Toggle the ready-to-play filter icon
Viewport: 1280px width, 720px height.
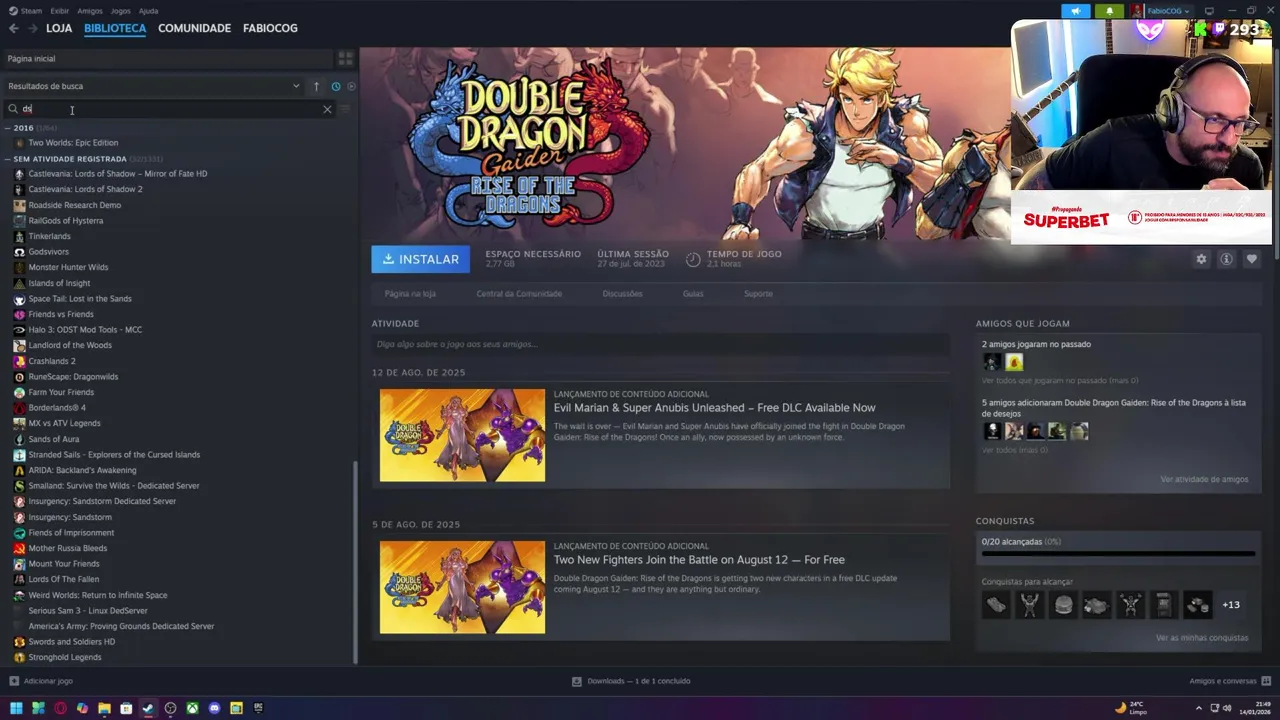351,86
